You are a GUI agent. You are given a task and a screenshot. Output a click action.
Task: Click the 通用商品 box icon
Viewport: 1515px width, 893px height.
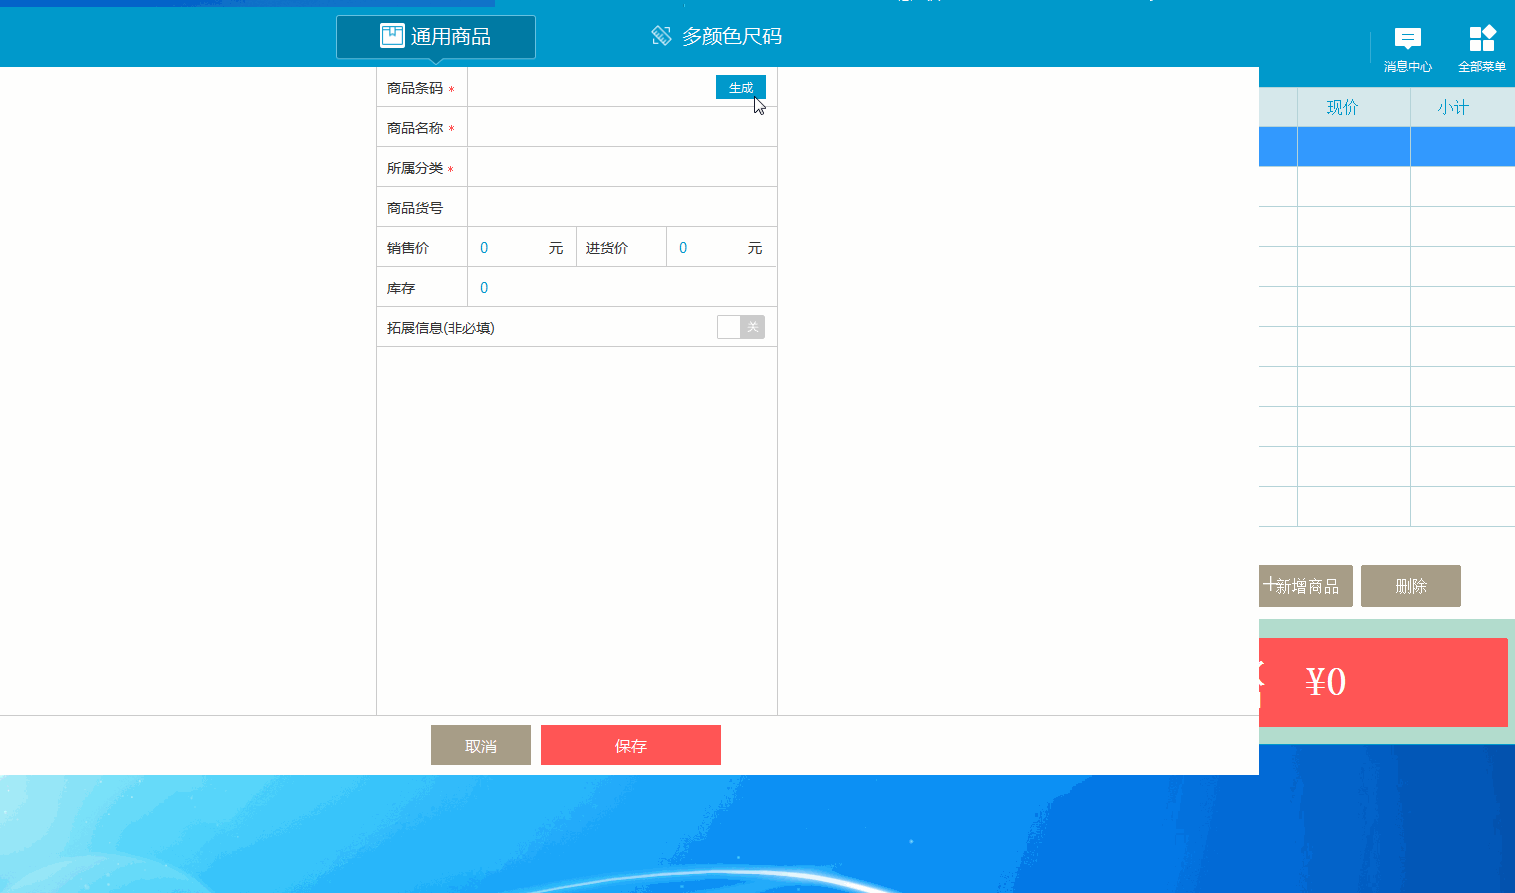pyautogui.click(x=392, y=36)
